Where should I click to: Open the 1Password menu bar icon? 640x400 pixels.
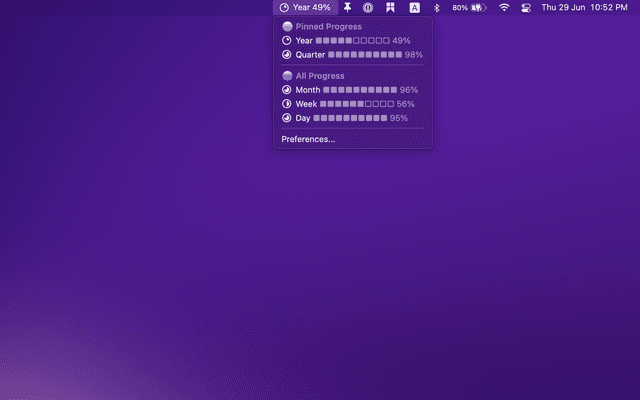[368, 7]
